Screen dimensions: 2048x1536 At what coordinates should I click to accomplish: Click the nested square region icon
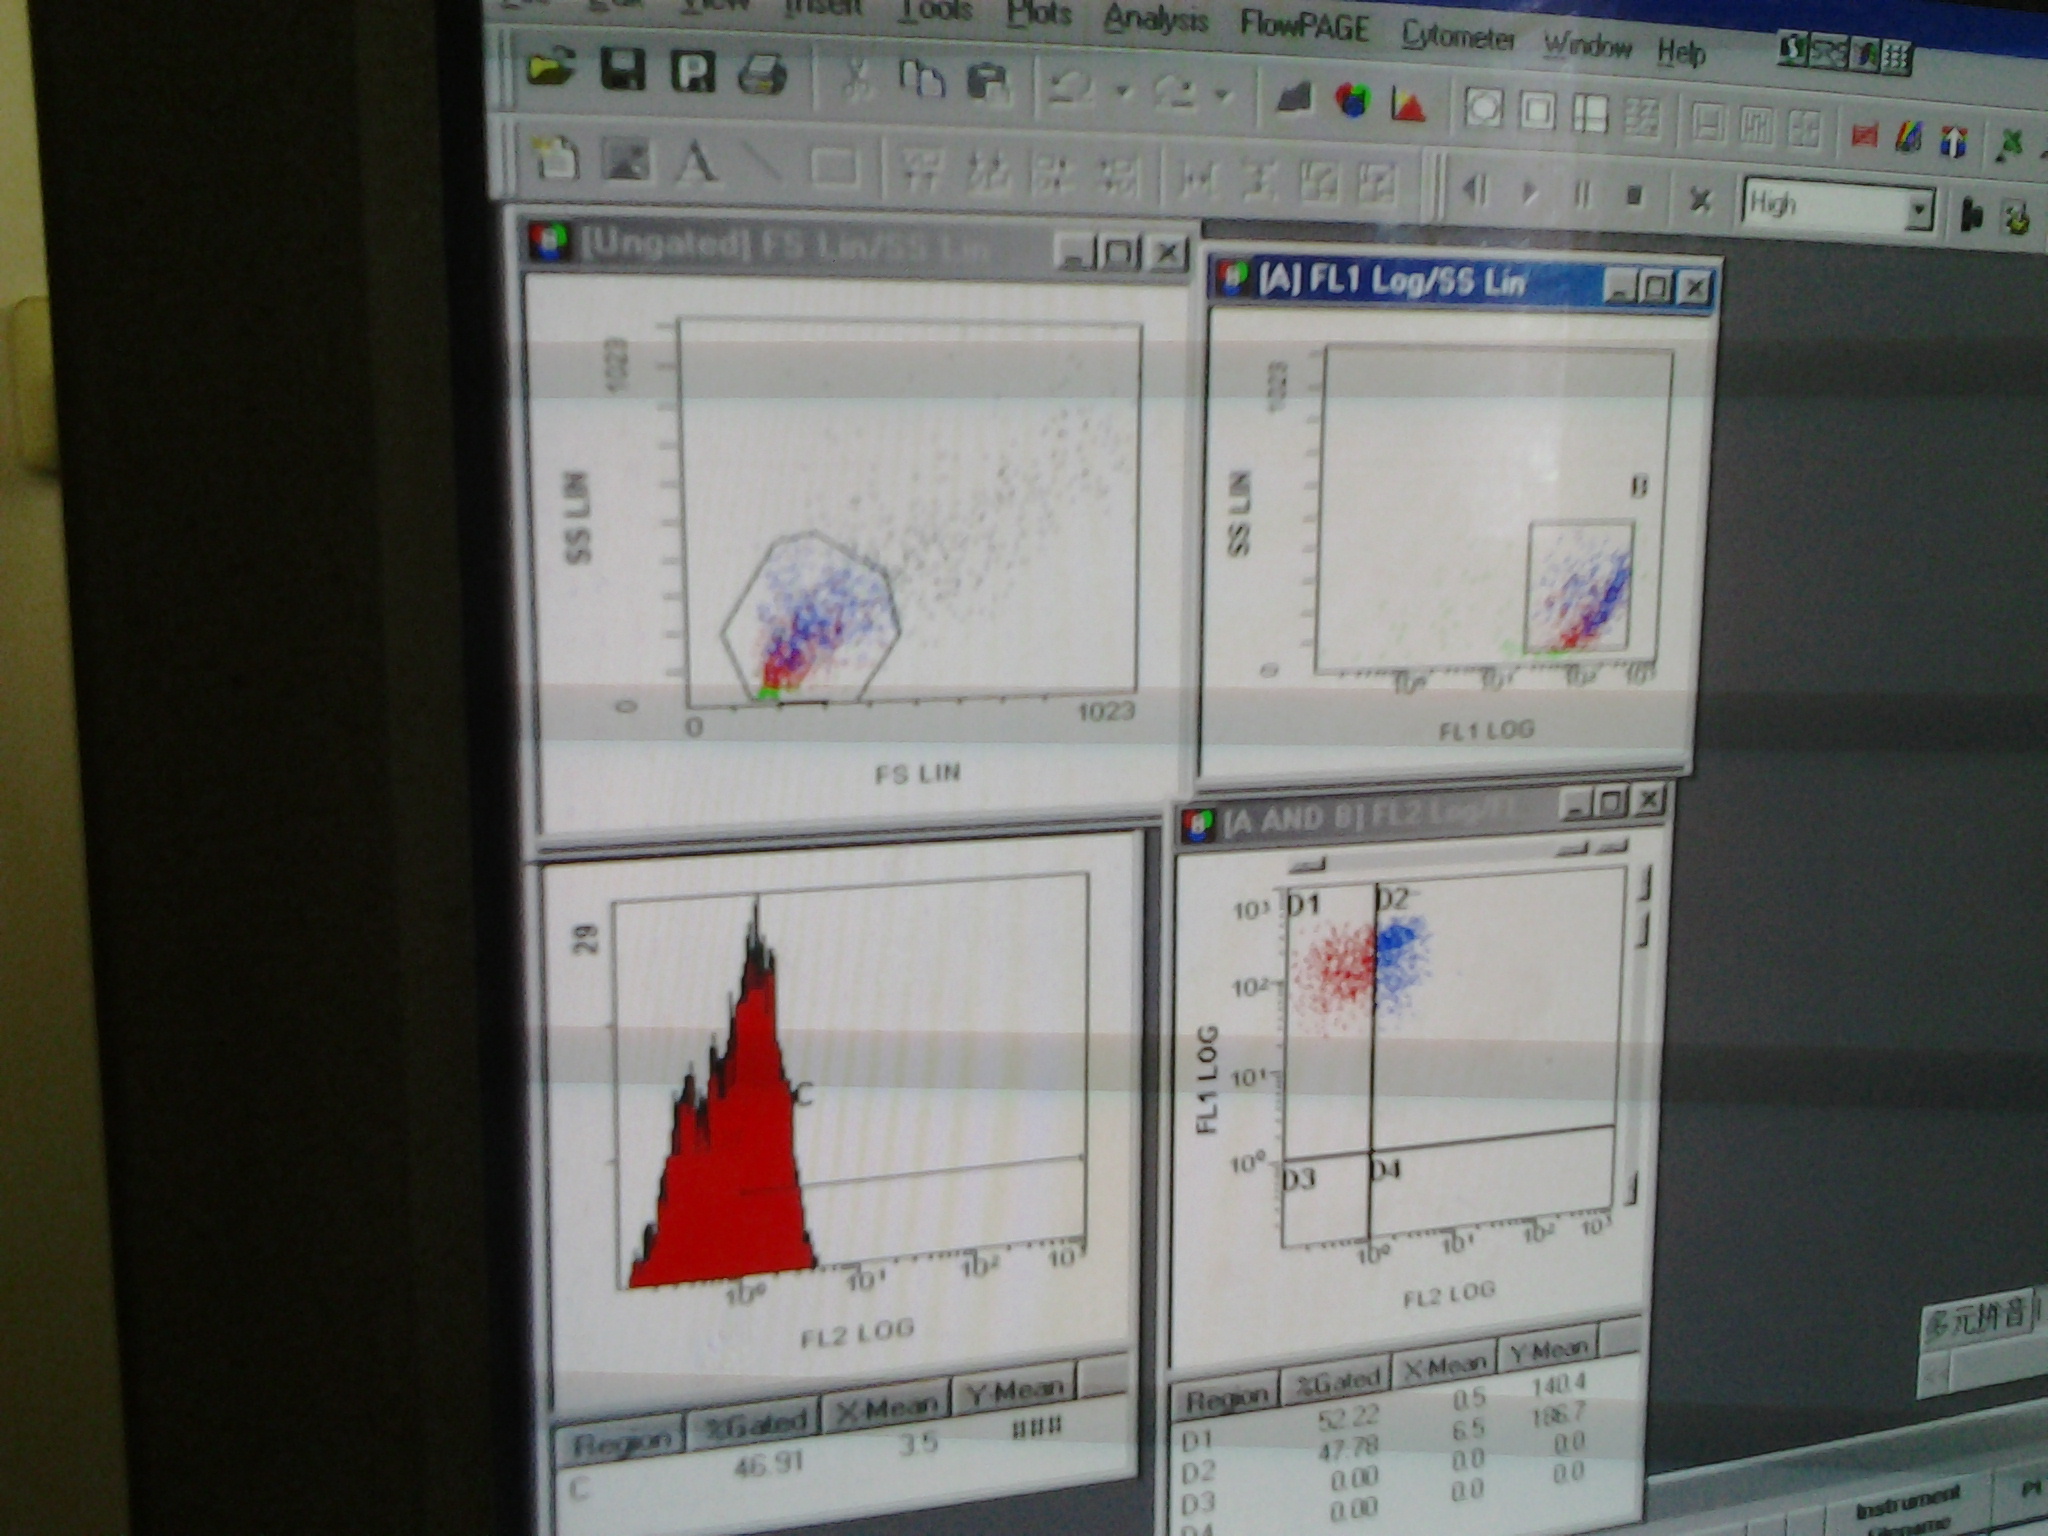click(x=1537, y=110)
